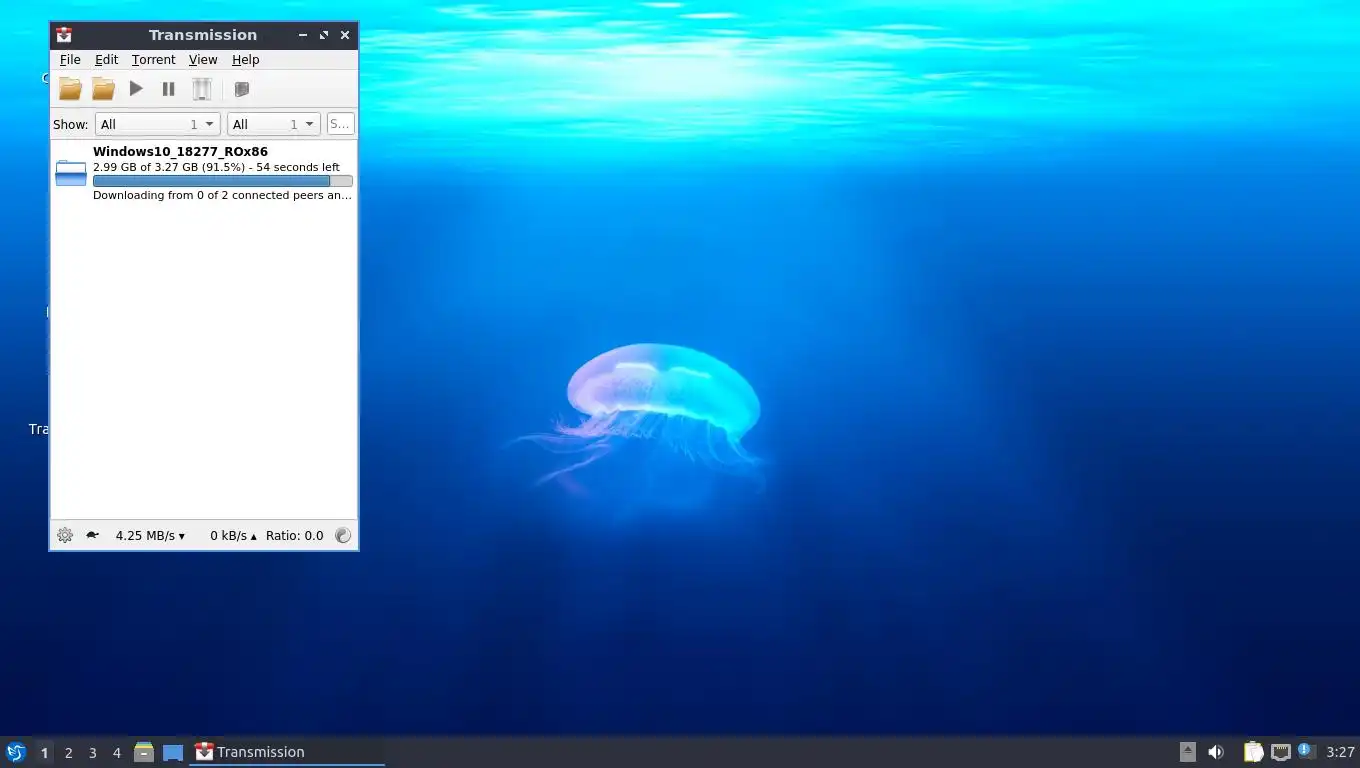Click the first folder icon in Transmission's toolbar

tap(70, 89)
